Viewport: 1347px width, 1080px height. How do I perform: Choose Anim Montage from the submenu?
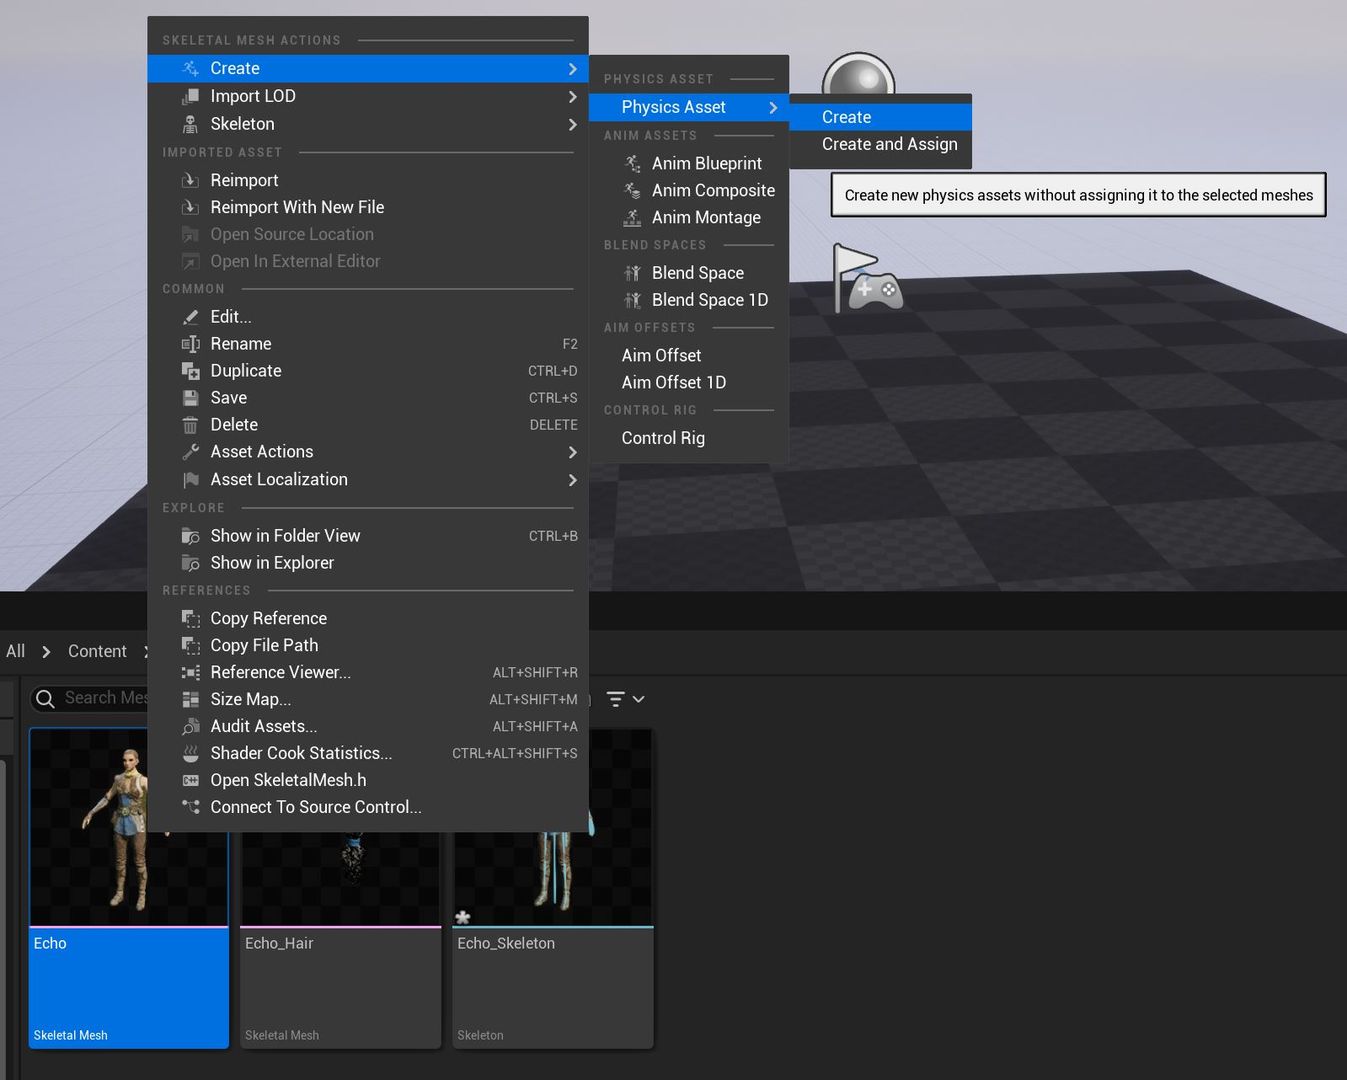[706, 217]
